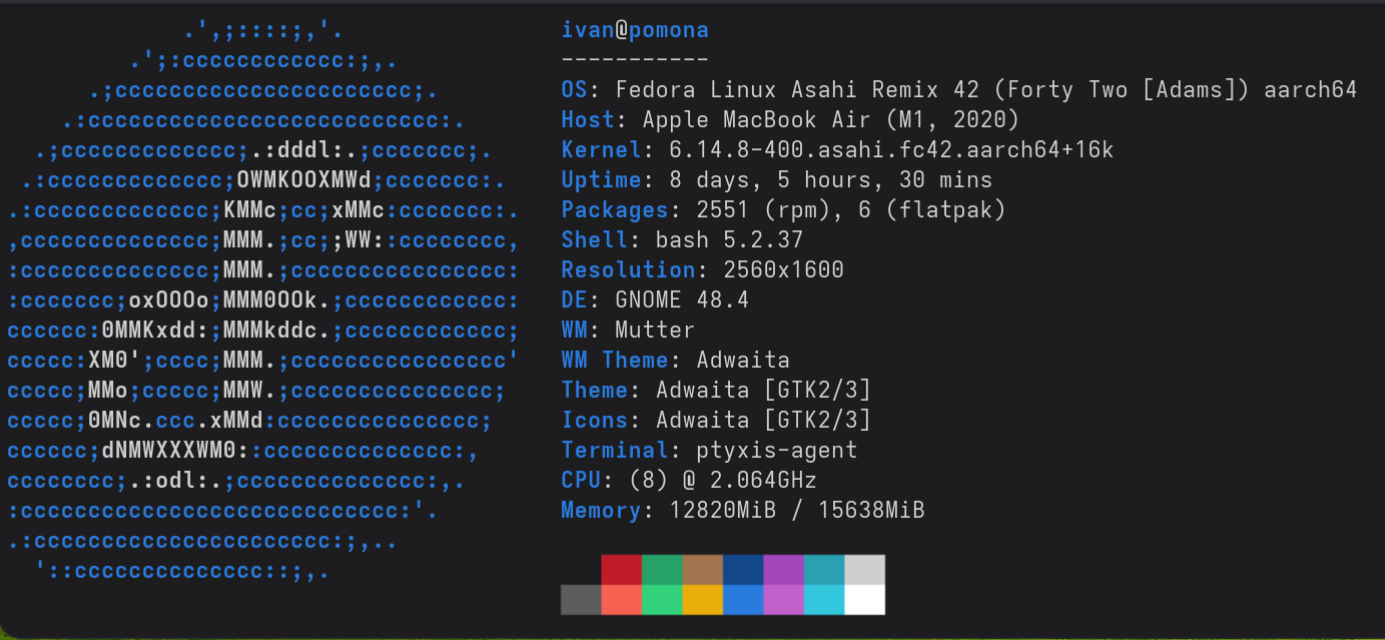Click the brown swatch in the color palette
The height and width of the screenshot is (640, 1385).
tap(702, 570)
